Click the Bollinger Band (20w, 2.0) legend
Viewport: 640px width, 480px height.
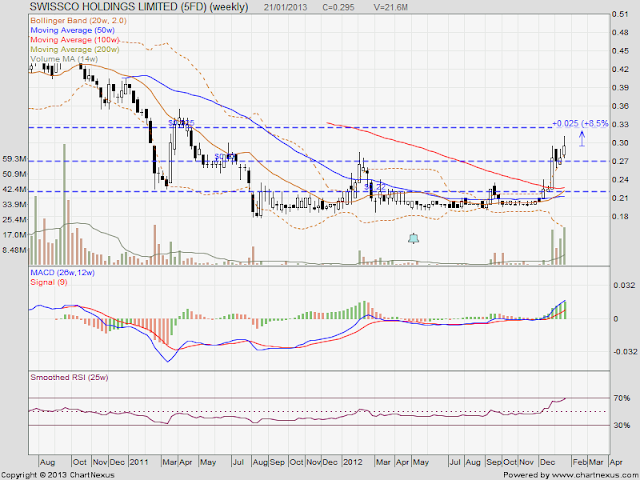click(x=78, y=20)
